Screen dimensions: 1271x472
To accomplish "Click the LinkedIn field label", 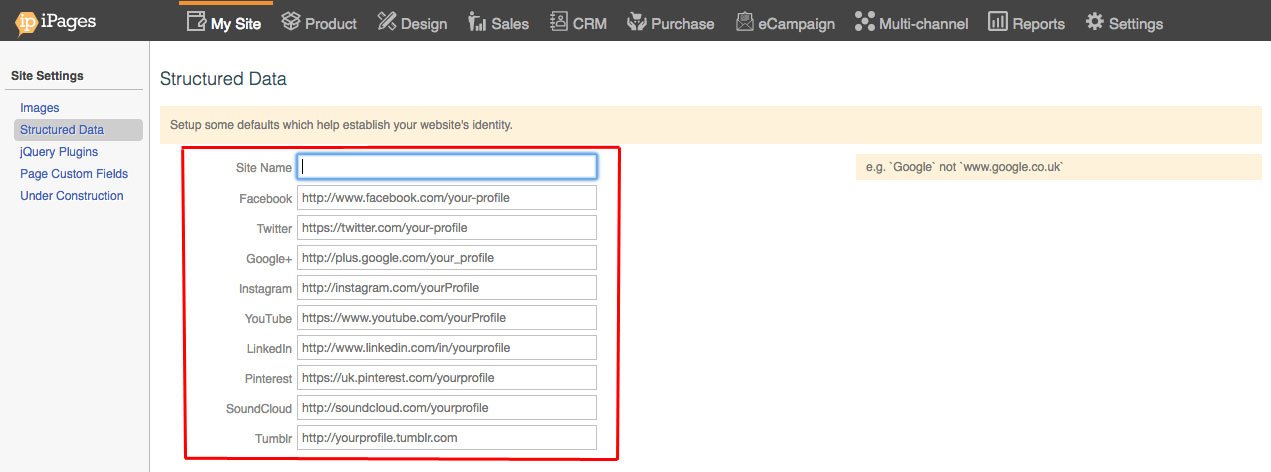I will click(269, 349).
